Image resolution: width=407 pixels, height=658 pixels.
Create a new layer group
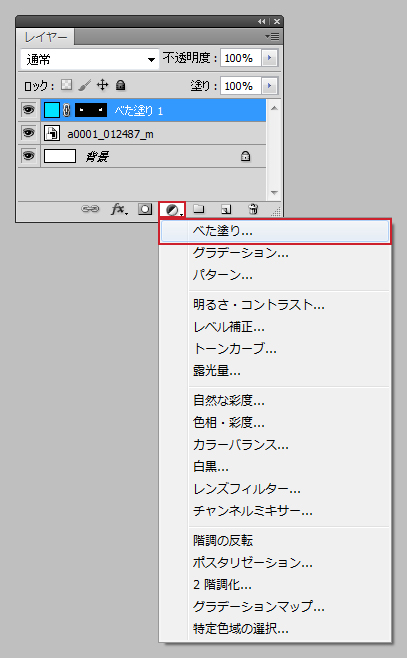(198, 208)
